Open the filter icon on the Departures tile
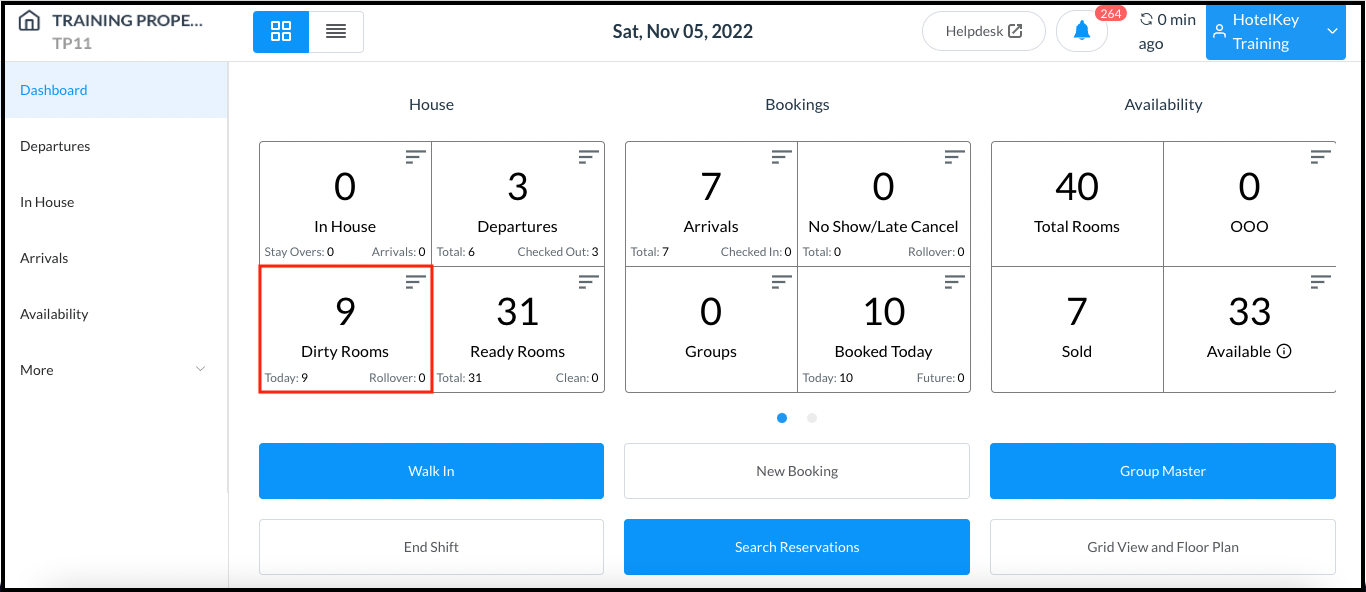Image resolution: width=1366 pixels, height=592 pixels. (x=589, y=157)
